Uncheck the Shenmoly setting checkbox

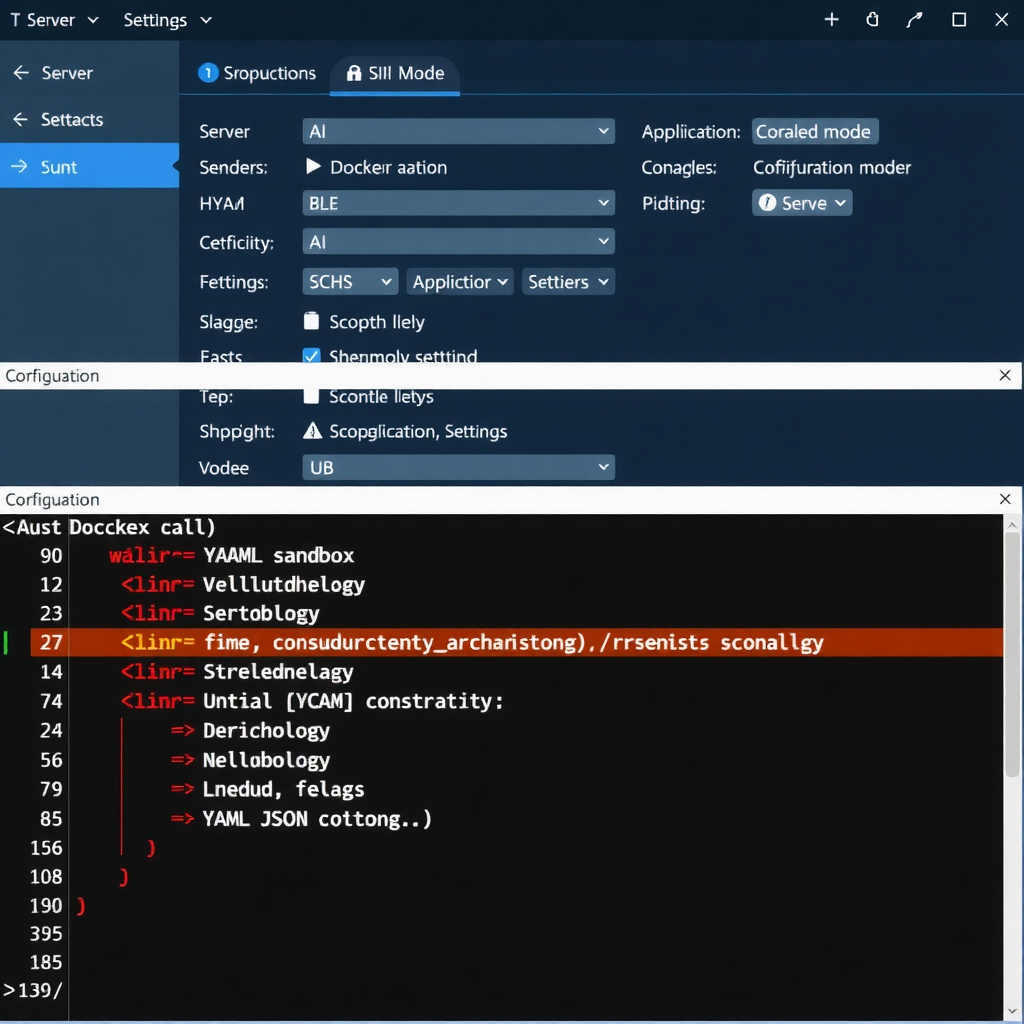(311, 356)
